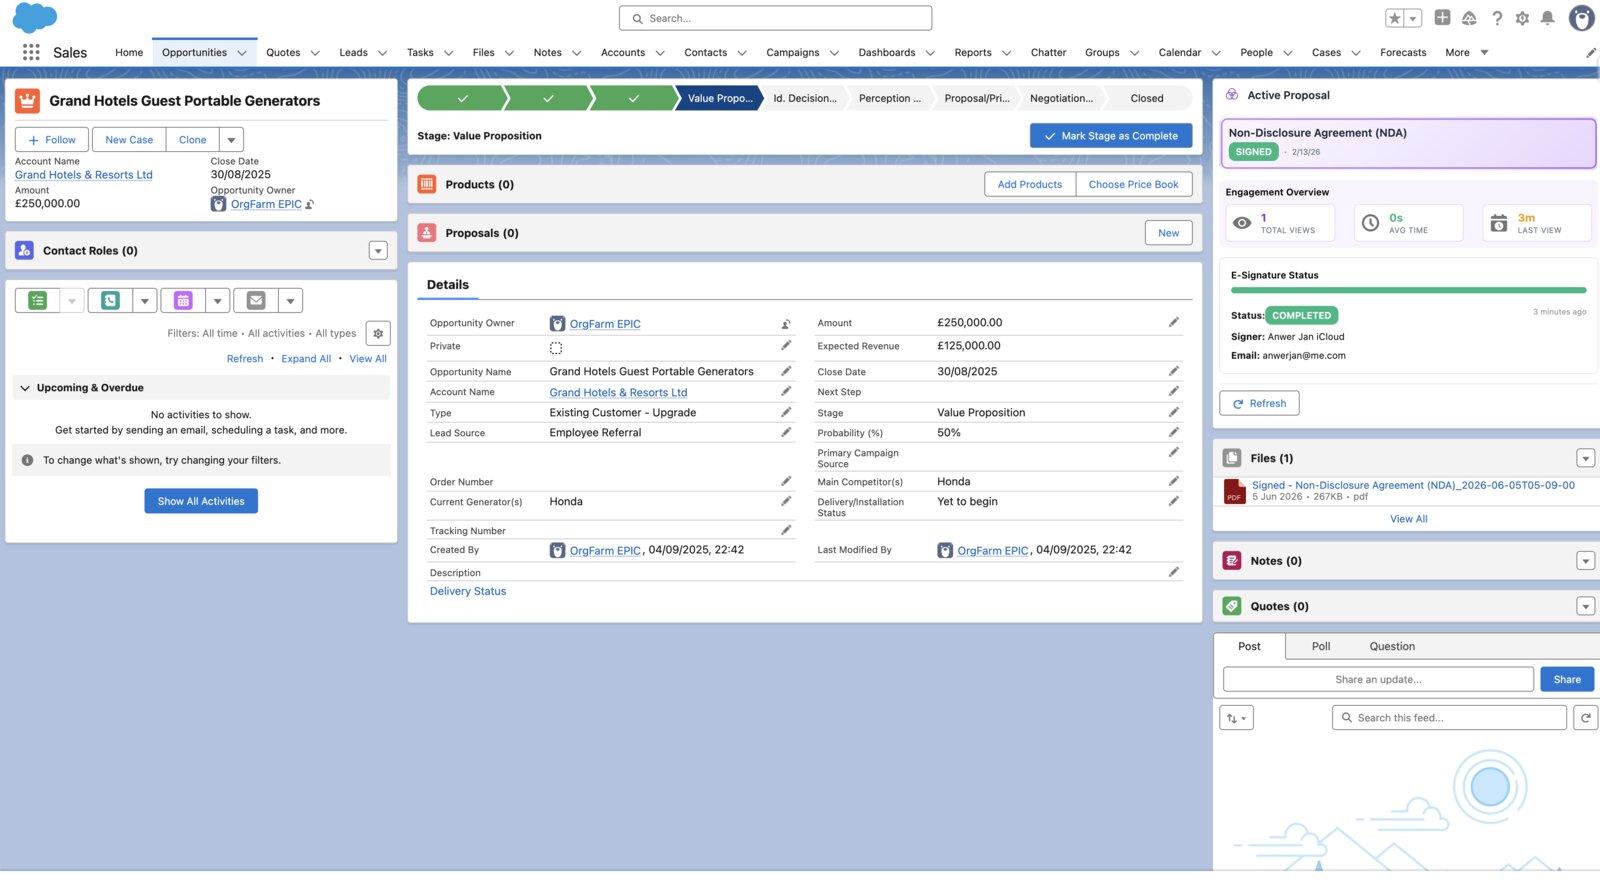Toggle the Private checkbox
The image size is (1600, 882).
(556, 348)
